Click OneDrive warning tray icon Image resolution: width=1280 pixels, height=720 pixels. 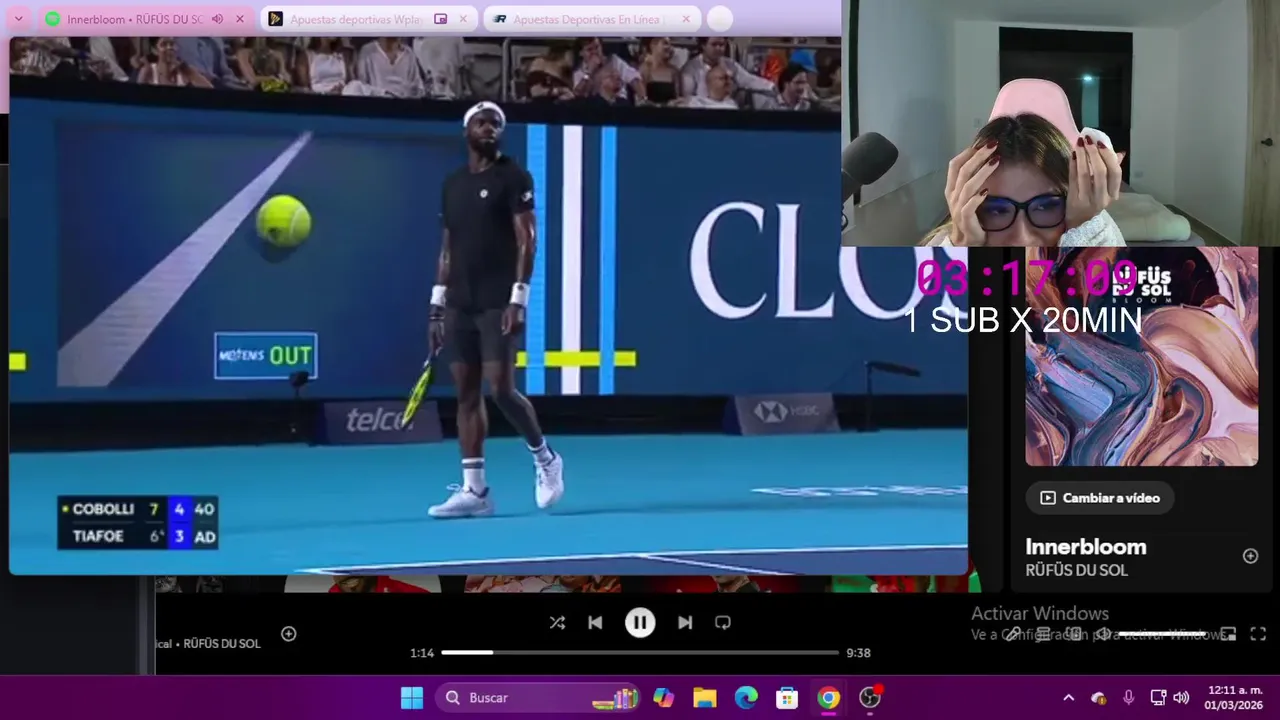[1099, 698]
